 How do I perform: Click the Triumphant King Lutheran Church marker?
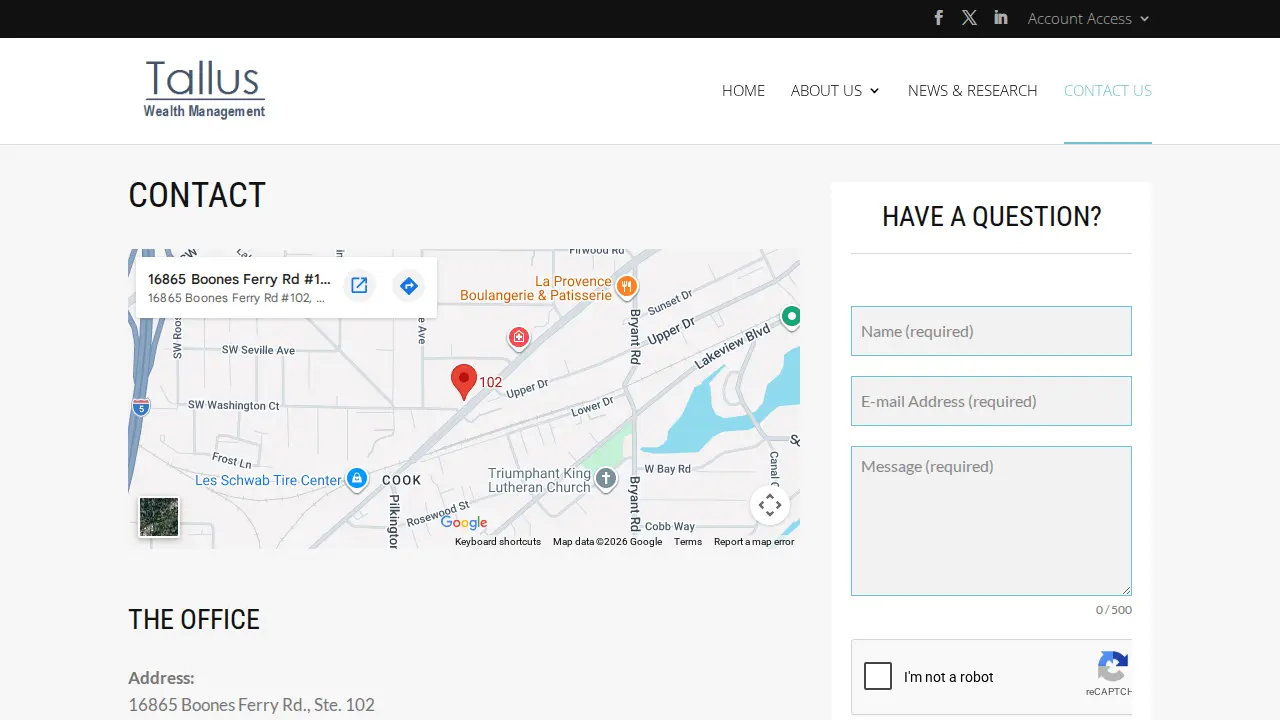(606, 479)
